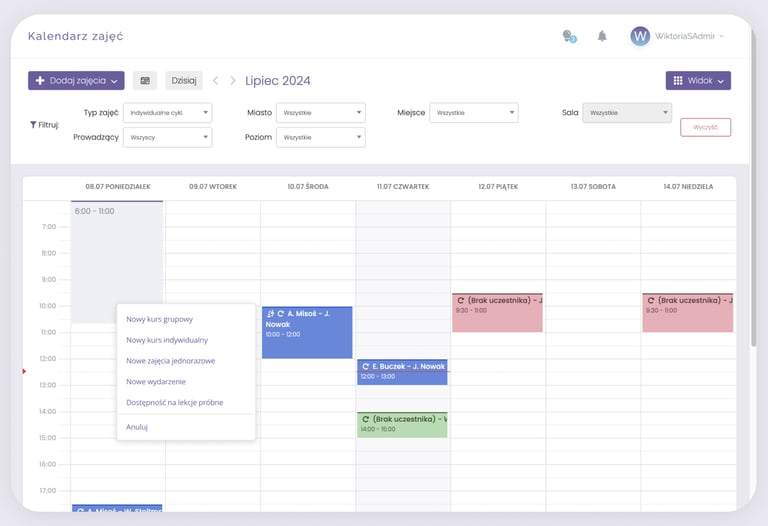Open the partially visible A. Misoś Monday event
The image size is (768, 526).
(x=117, y=508)
